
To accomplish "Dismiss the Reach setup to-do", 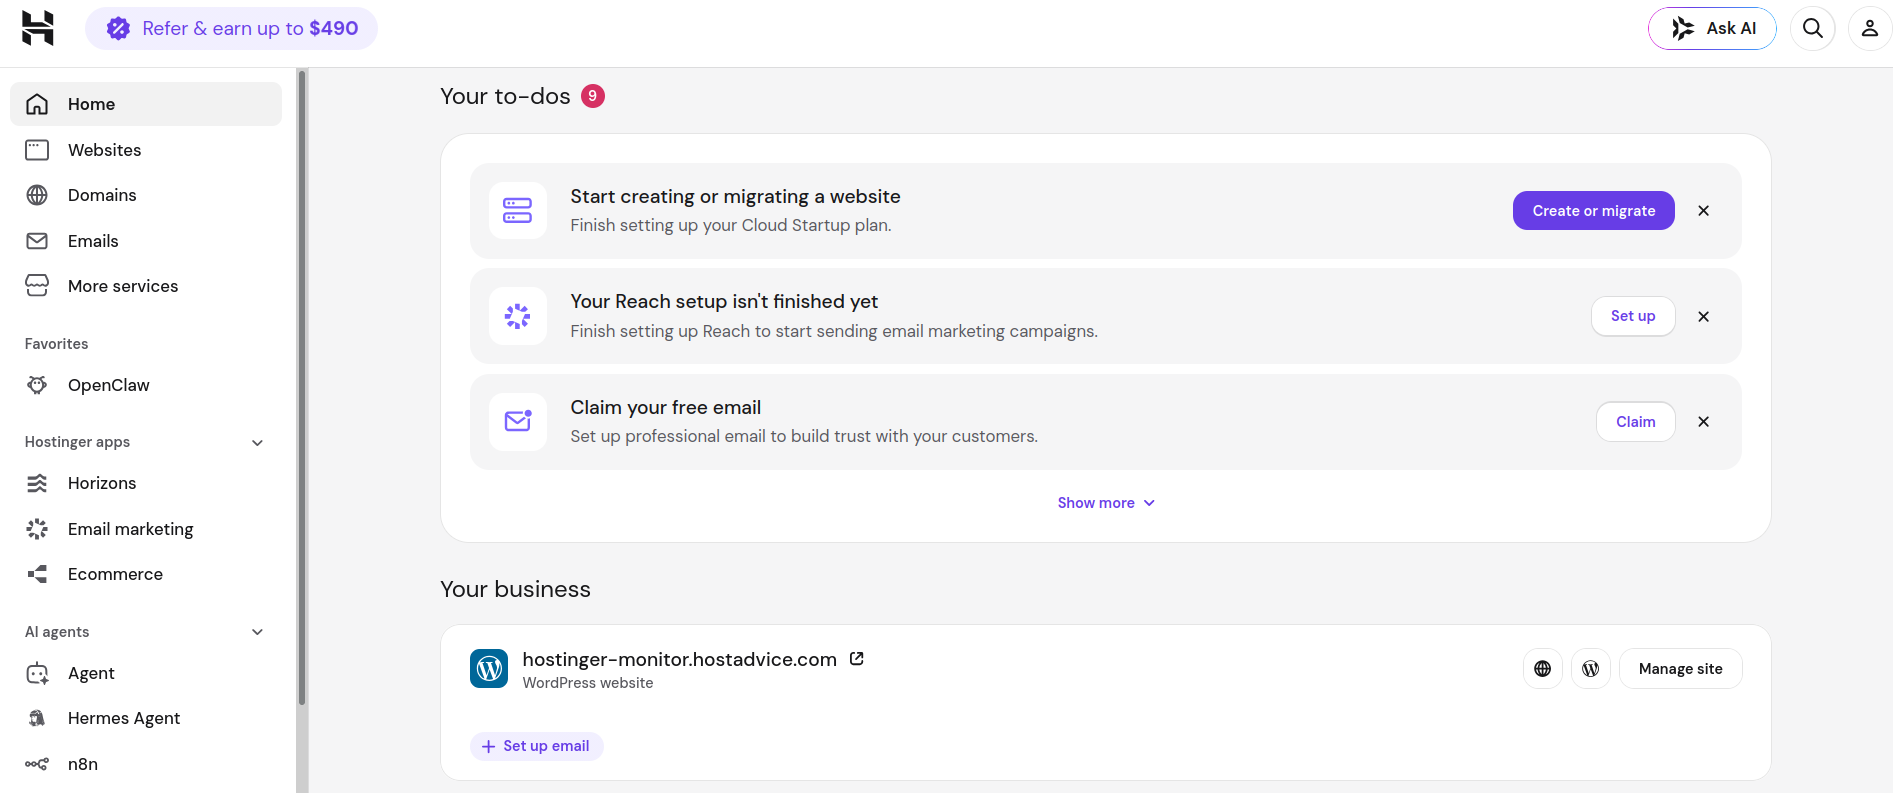I will click(1703, 316).
